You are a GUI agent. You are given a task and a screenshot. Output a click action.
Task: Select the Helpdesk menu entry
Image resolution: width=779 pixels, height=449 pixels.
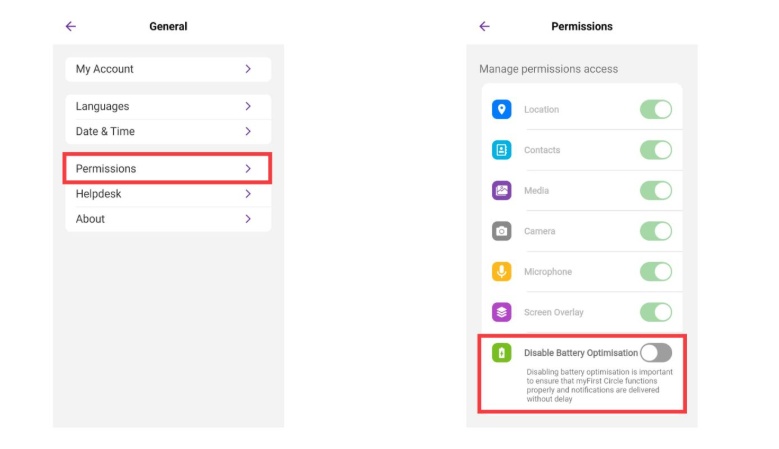[167, 194]
